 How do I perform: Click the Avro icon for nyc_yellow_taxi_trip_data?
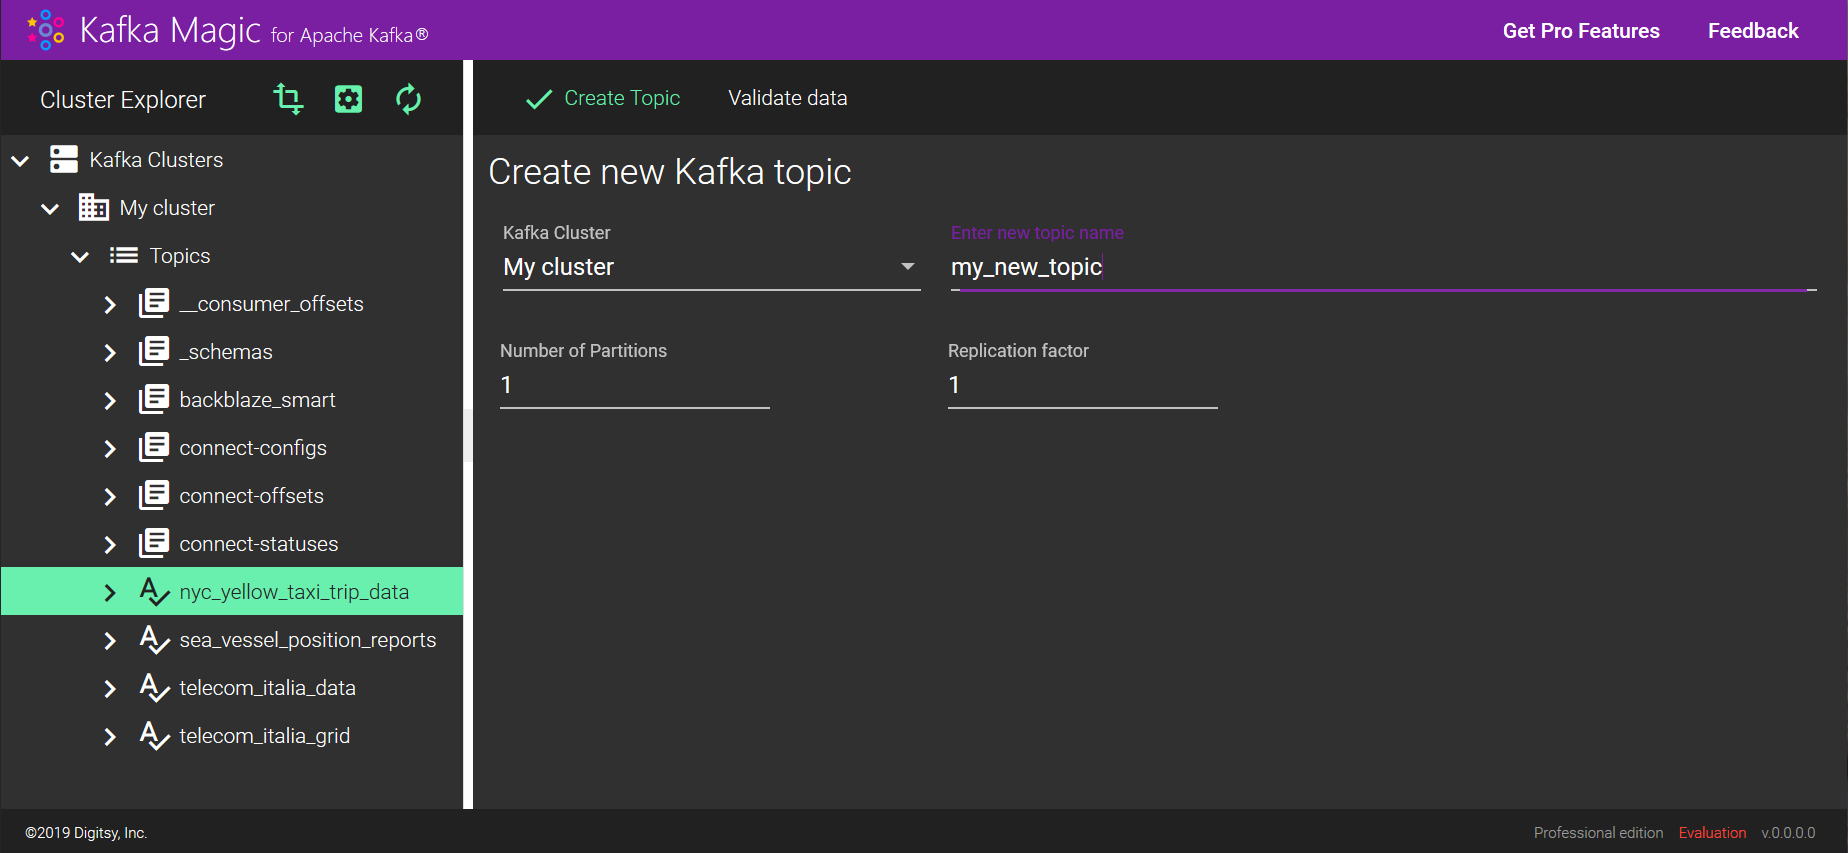click(x=154, y=591)
